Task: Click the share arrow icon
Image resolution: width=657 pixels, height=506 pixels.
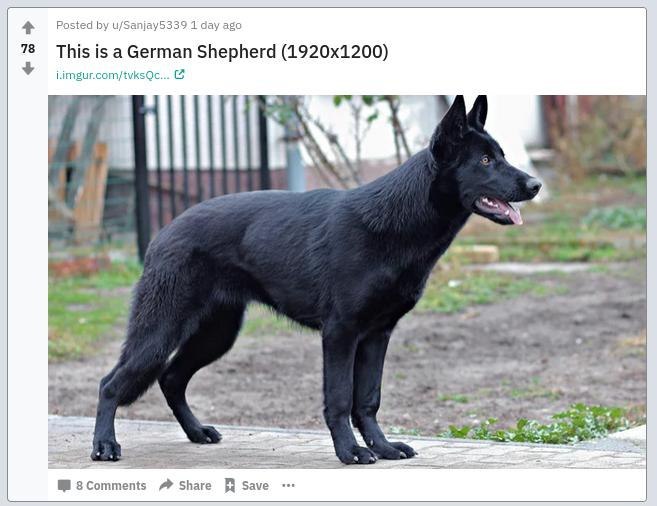Action: 166,485
